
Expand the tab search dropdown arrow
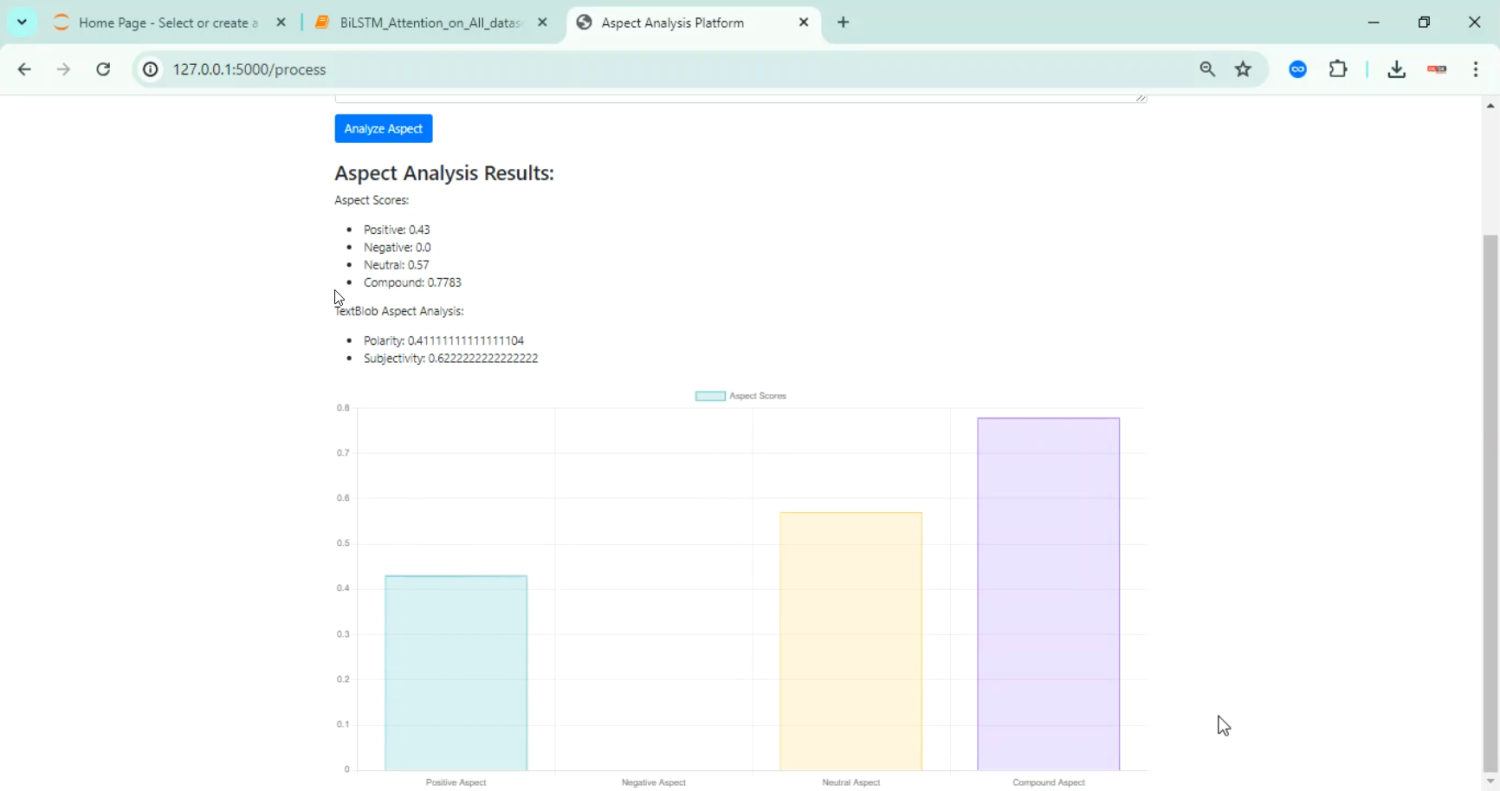(x=21, y=22)
